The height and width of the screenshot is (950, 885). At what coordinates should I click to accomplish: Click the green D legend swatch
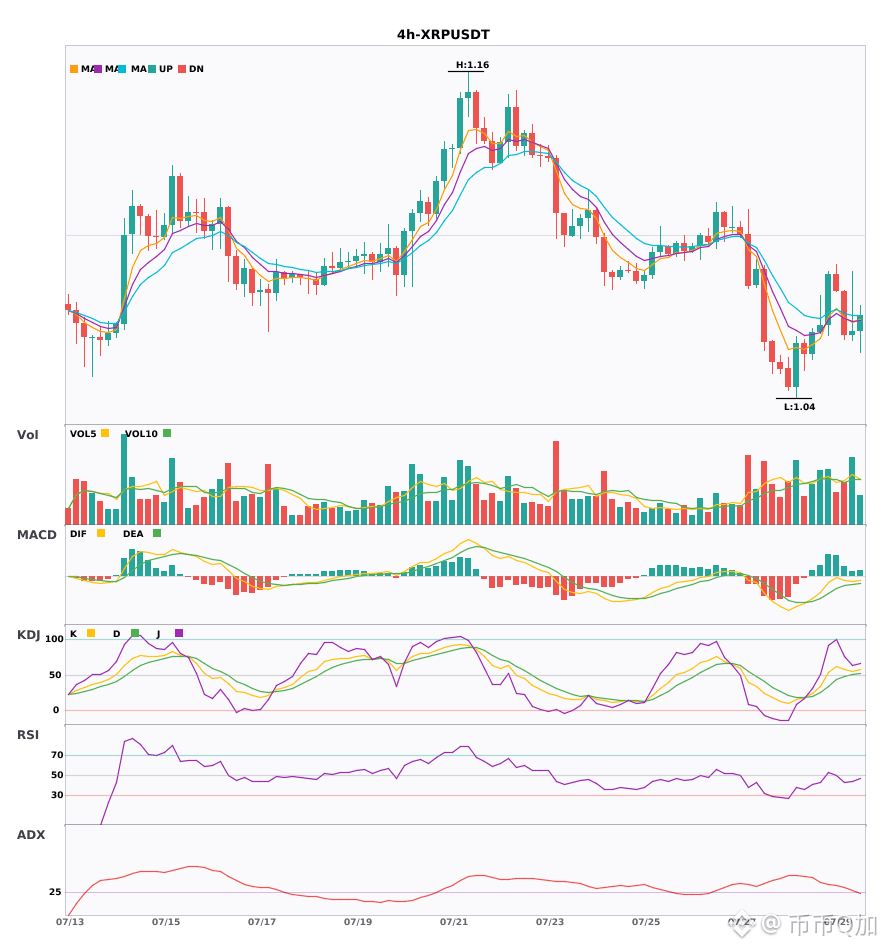135,633
